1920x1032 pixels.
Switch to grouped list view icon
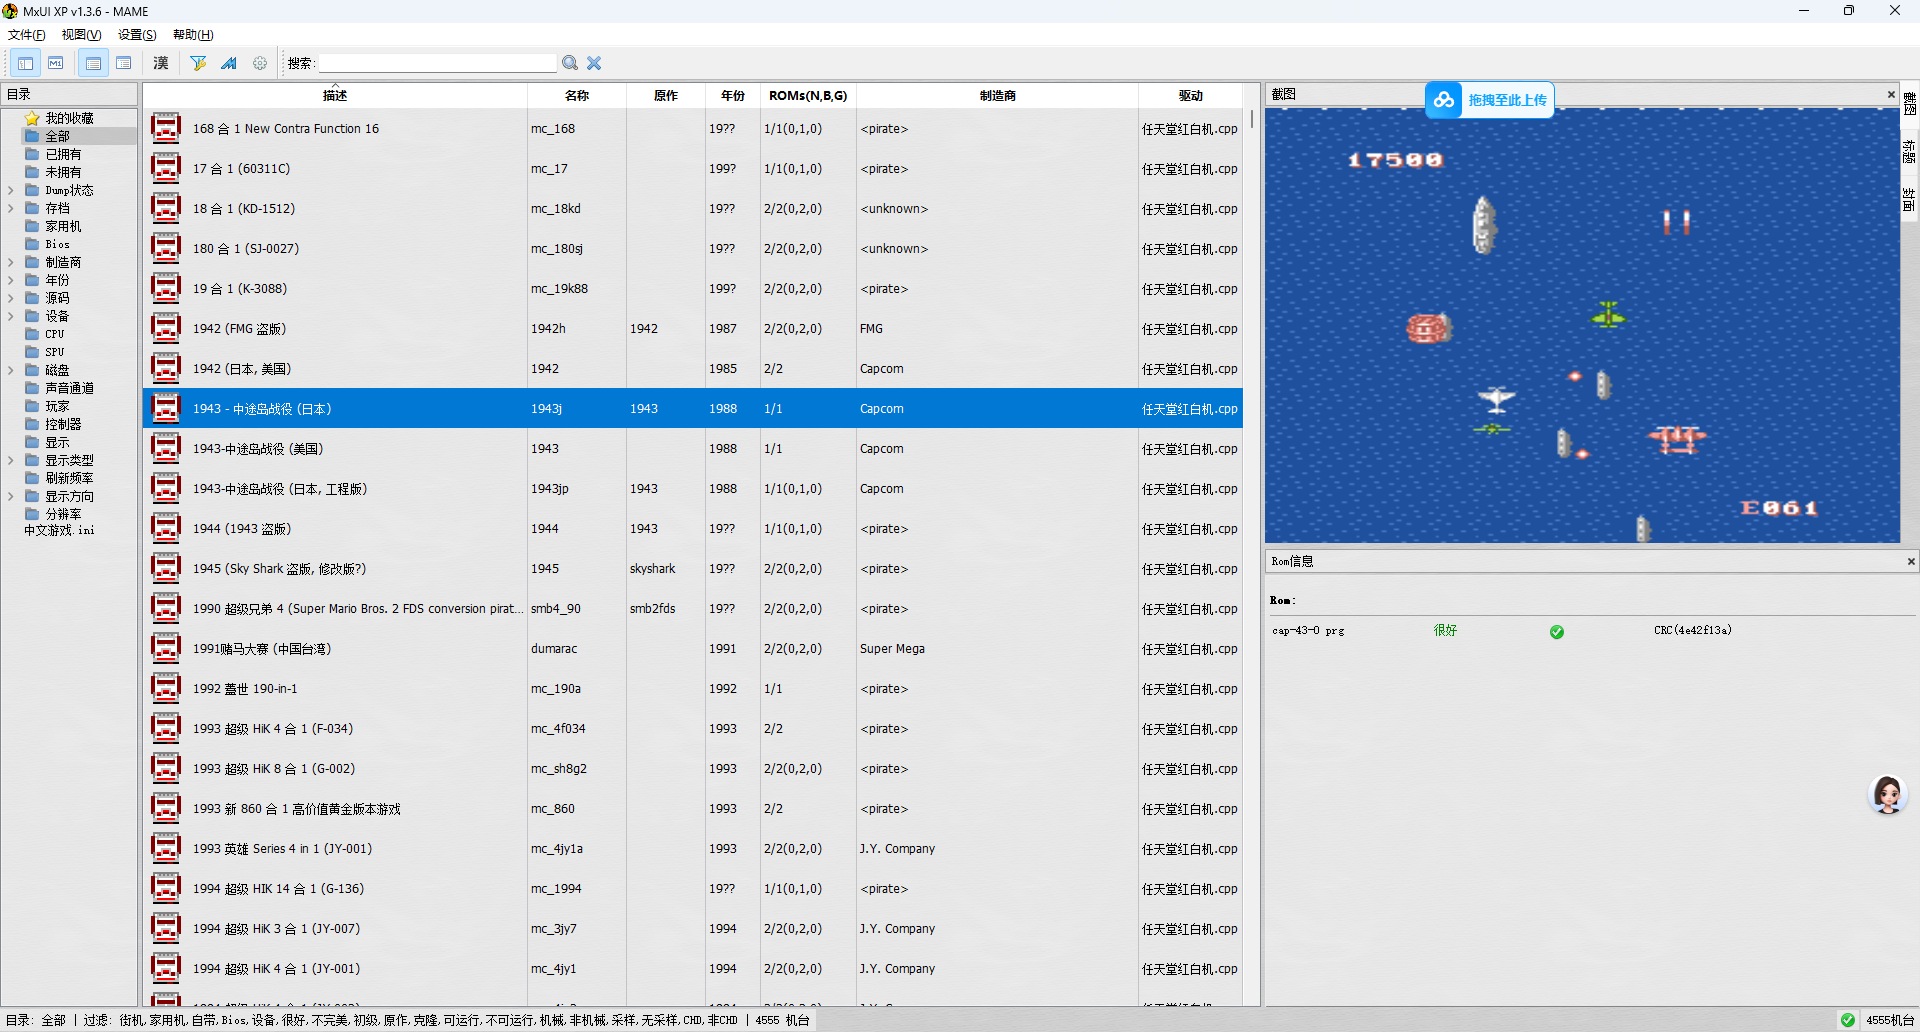[x=124, y=63]
